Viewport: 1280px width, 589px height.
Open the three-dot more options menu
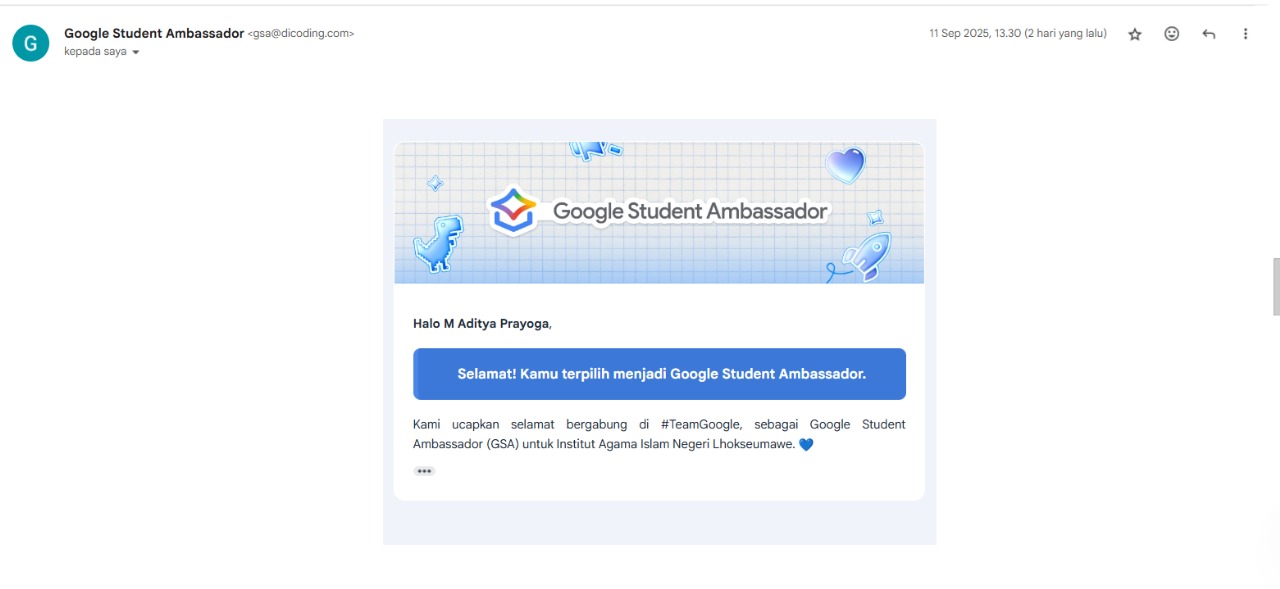pyautogui.click(x=1246, y=34)
